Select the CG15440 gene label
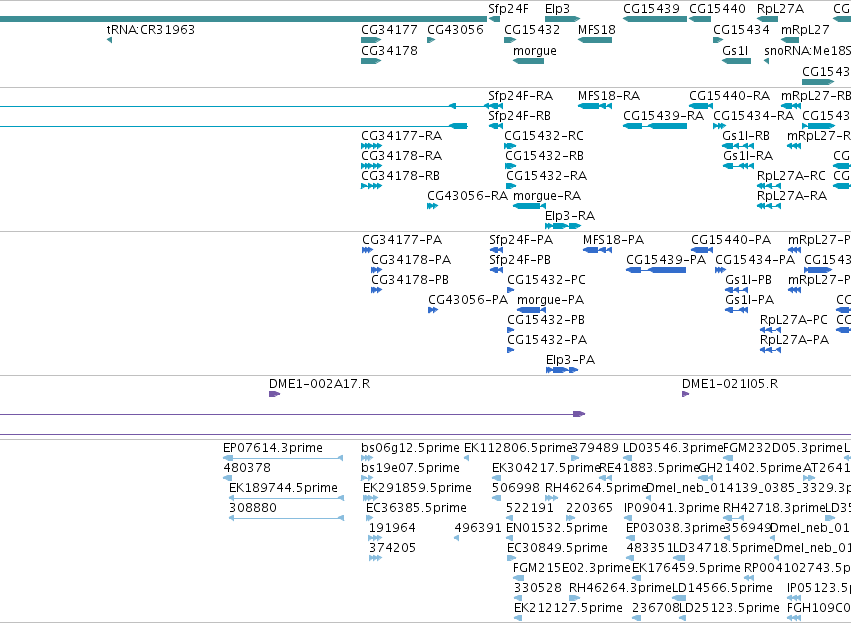Viewport: 851px width, 623px height. click(x=717, y=9)
